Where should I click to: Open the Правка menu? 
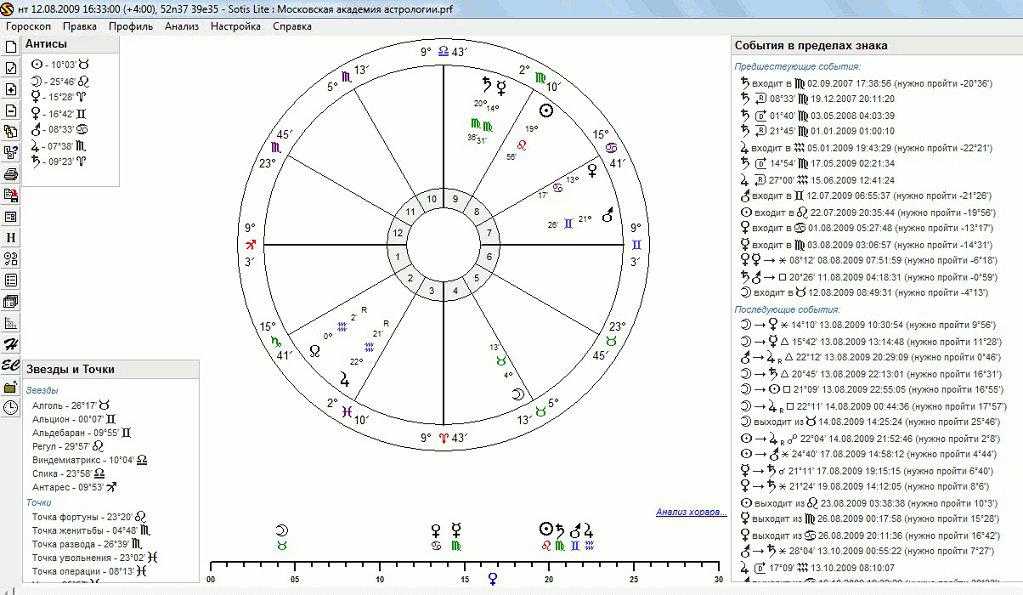[x=80, y=27]
